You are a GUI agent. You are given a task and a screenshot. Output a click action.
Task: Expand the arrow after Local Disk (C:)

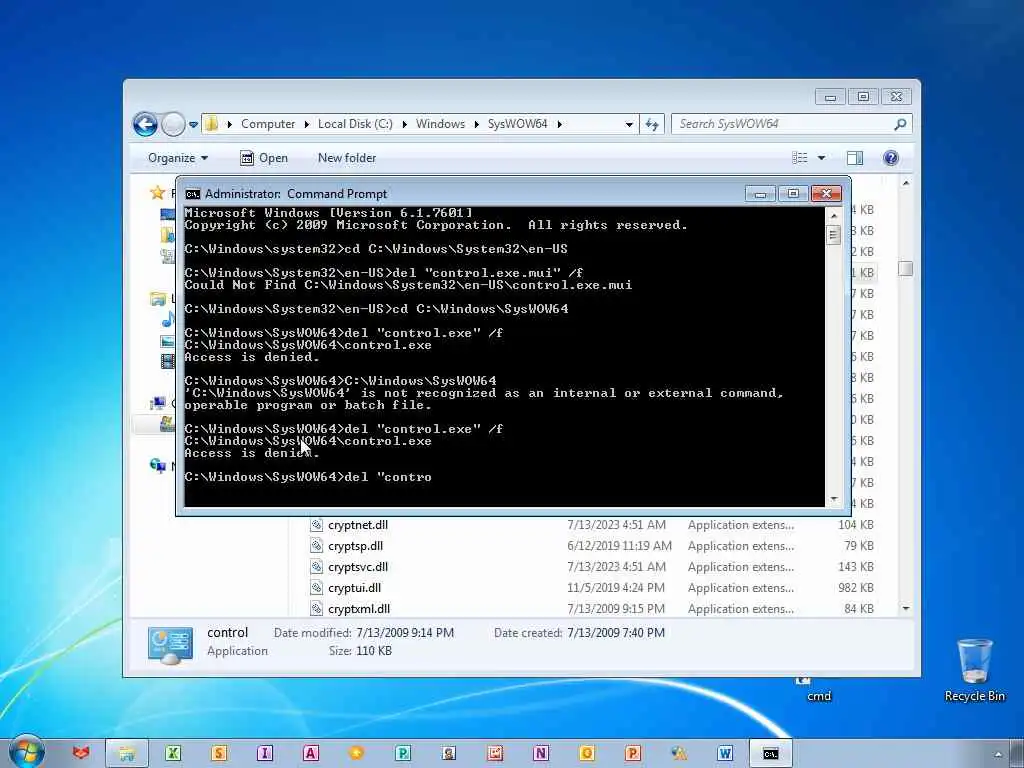coord(404,124)
